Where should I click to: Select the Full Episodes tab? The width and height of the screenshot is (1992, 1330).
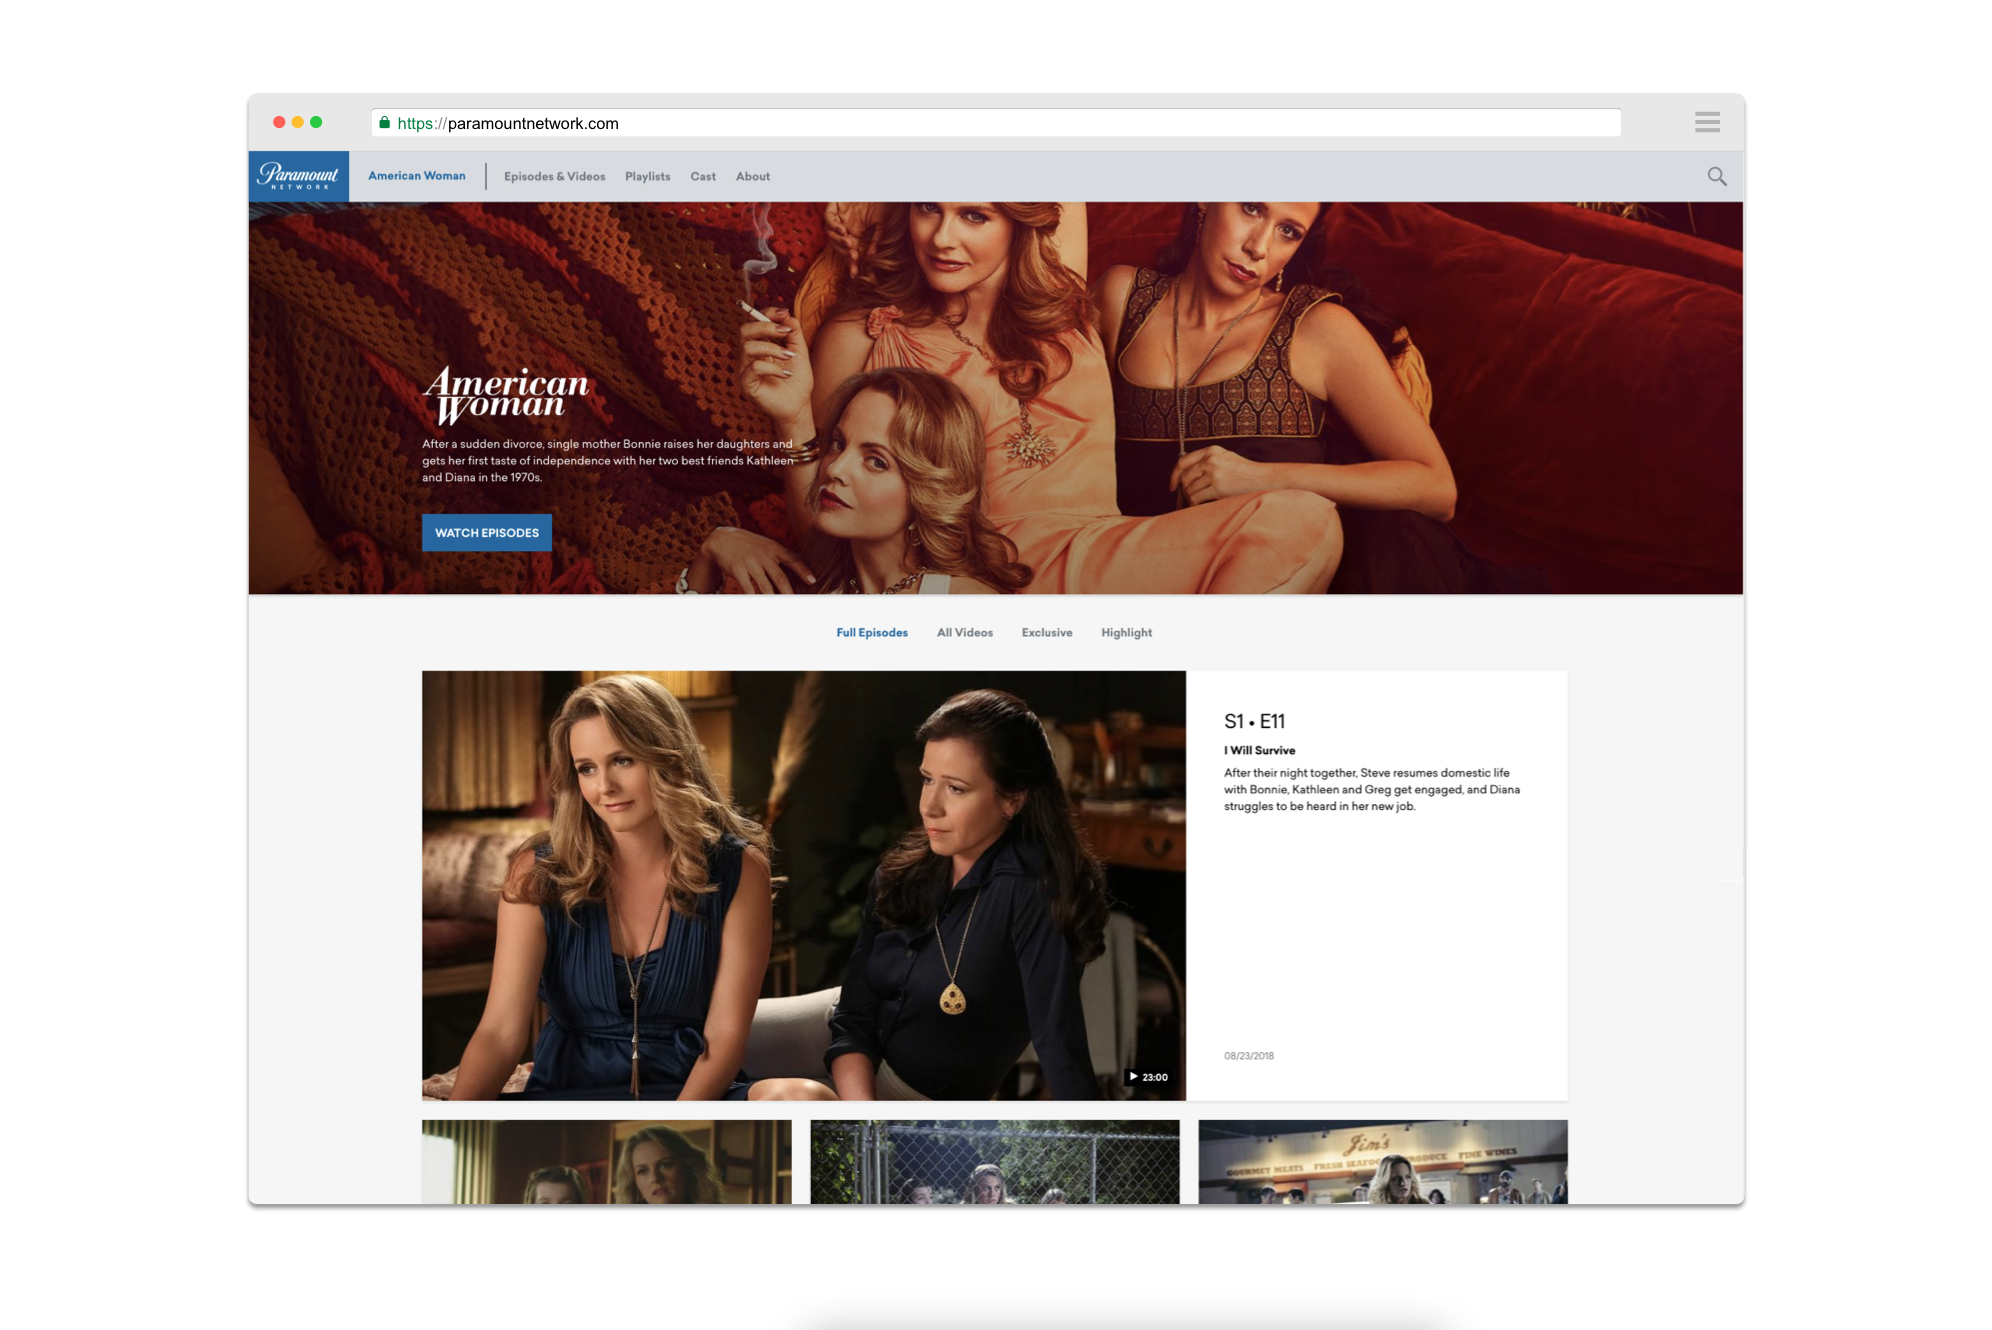(871, 633)
